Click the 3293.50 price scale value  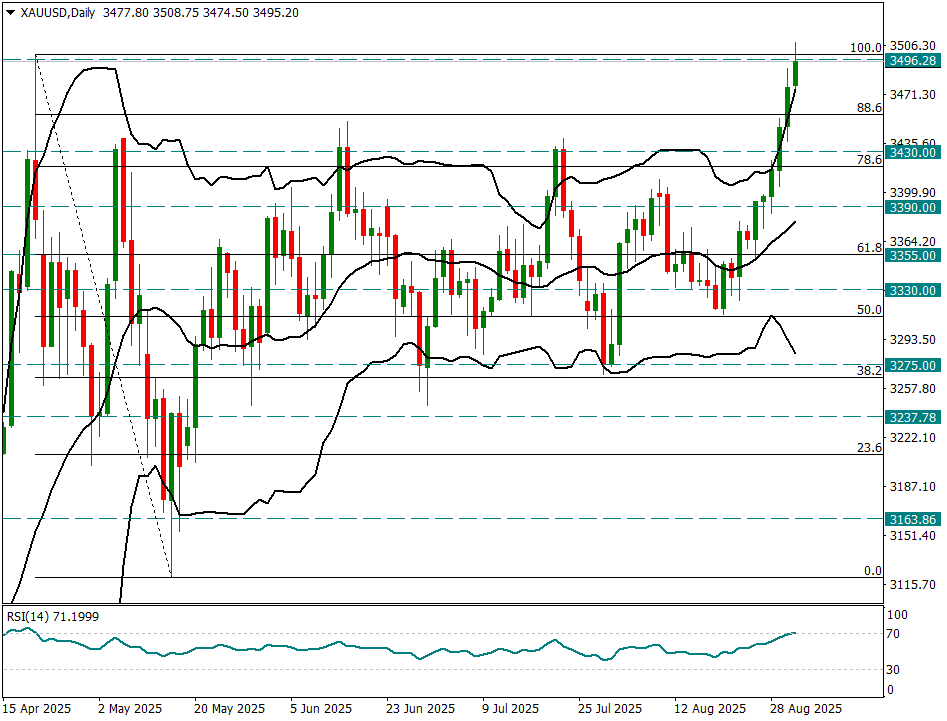(913, 339)
